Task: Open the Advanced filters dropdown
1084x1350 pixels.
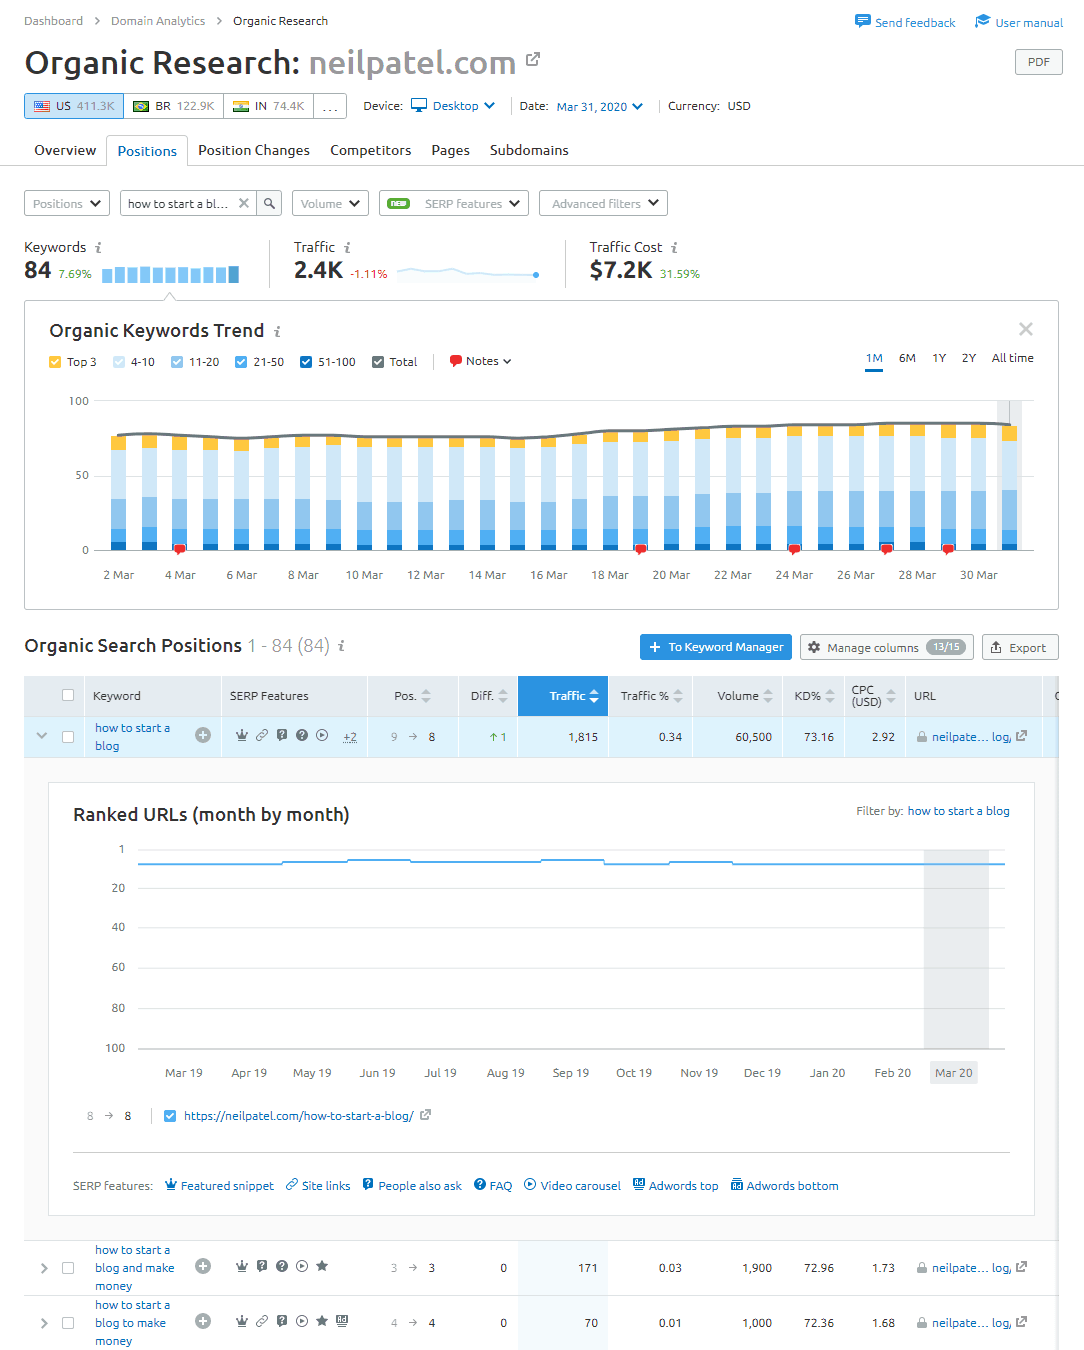Action: (603, 203)
